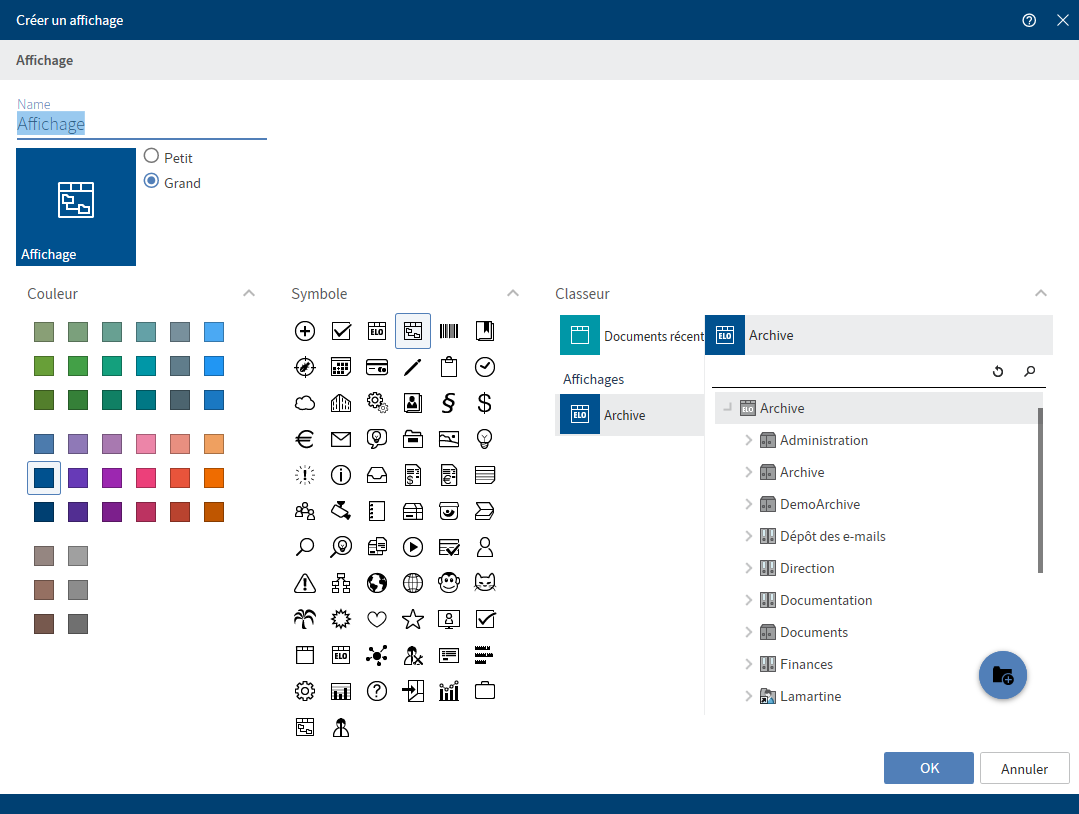Open the Documents récents tile

[630, 336]
